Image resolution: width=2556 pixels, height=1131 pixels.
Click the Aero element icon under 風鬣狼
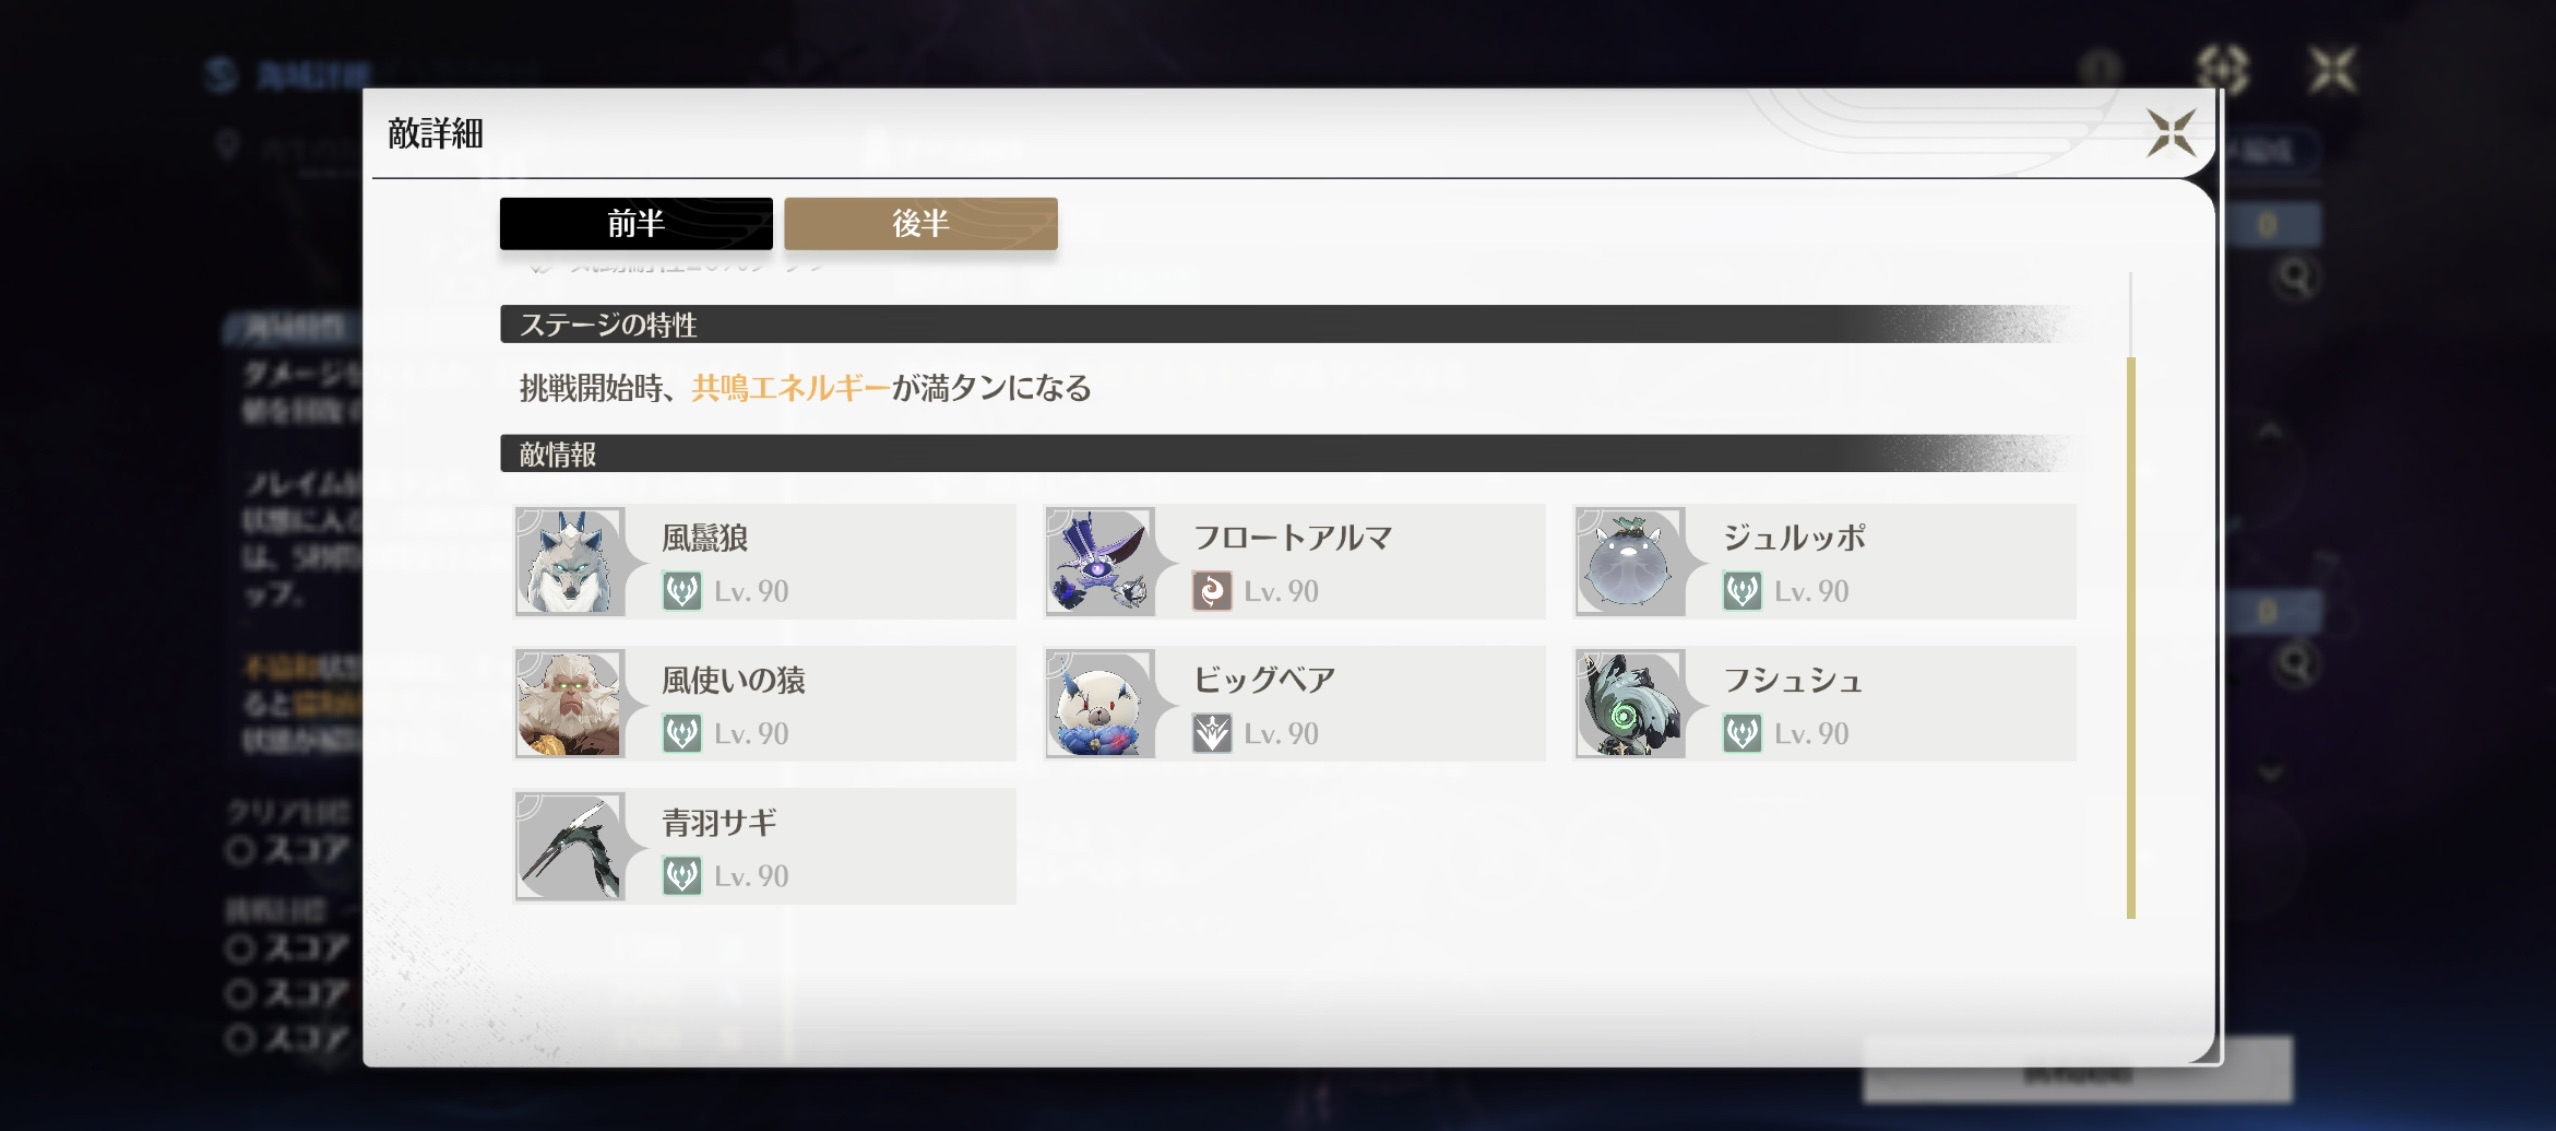682,591
